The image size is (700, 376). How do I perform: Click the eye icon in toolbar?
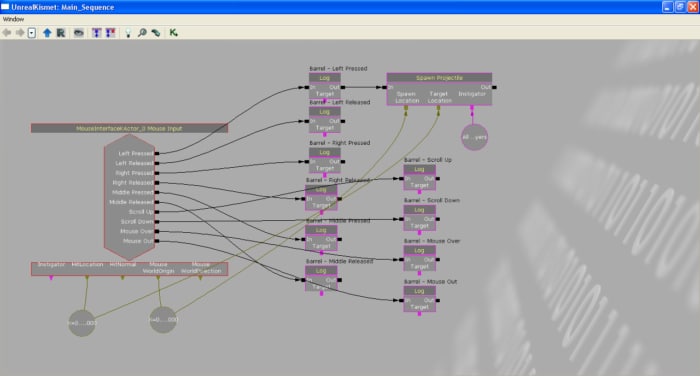79,33
